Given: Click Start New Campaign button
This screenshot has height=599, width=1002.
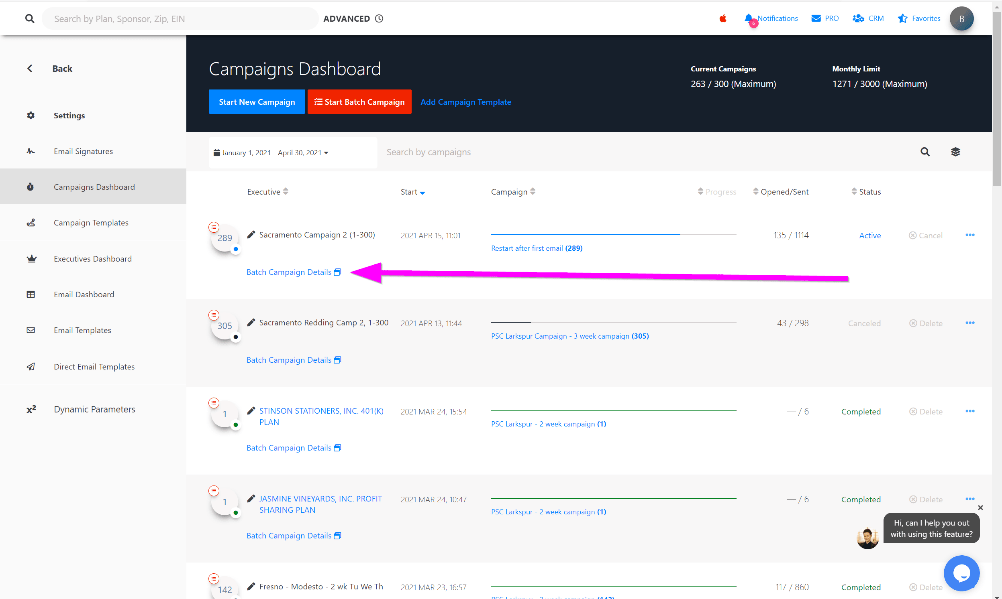Looking at the screenshot, I should pyautogui.click(x=257, y=102).
